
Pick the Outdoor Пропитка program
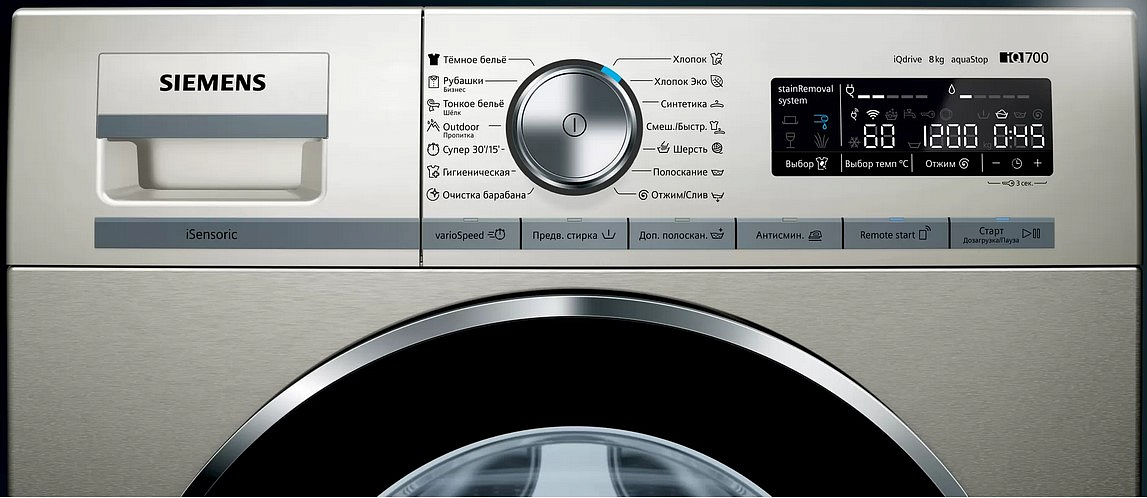459,129
